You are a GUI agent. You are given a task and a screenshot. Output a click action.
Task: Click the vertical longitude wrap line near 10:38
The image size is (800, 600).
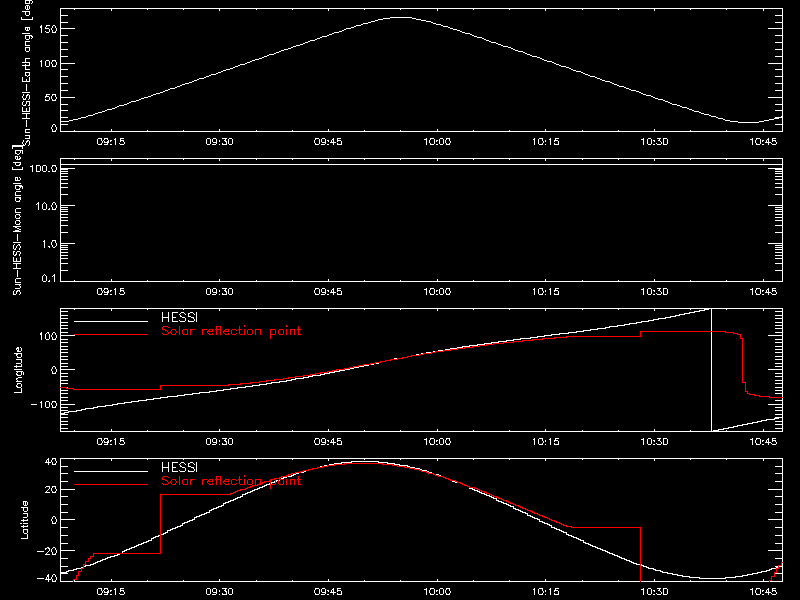pyautogui.click(x=711, y=370)
